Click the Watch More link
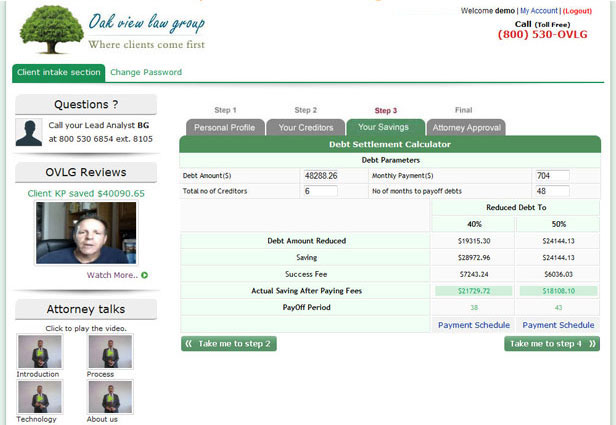 (x=112, y=275)
